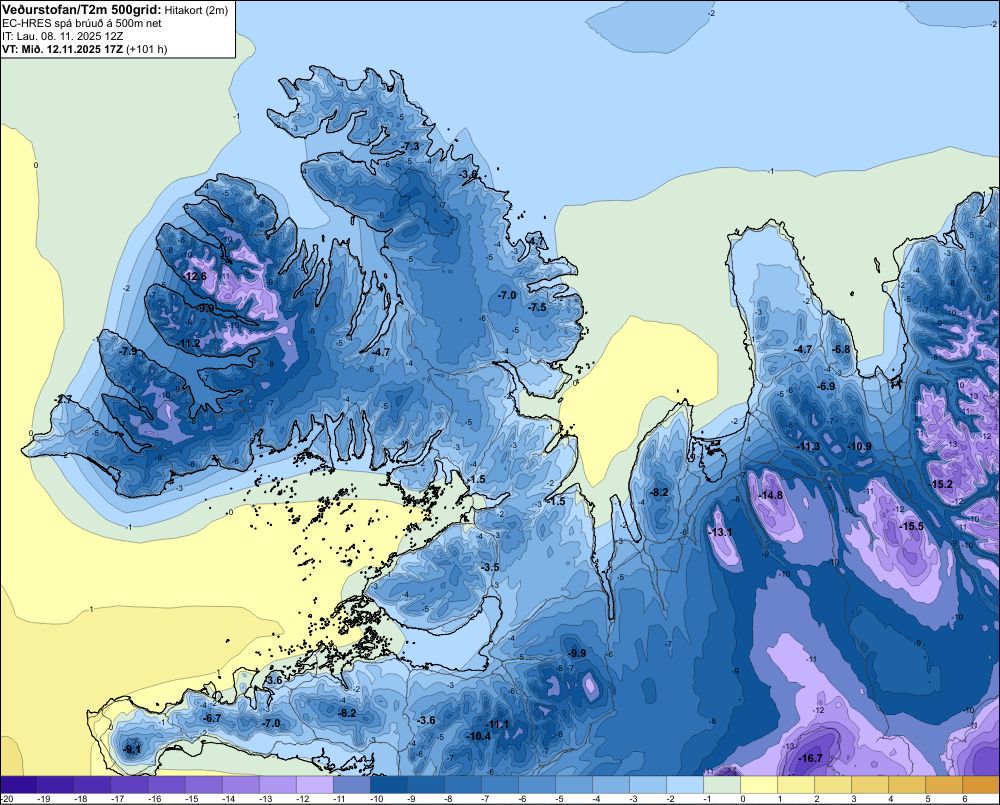Click the -11.3 temperature value
The width and height of the screenshot is (1000, 805).
[x=809, y=446]
